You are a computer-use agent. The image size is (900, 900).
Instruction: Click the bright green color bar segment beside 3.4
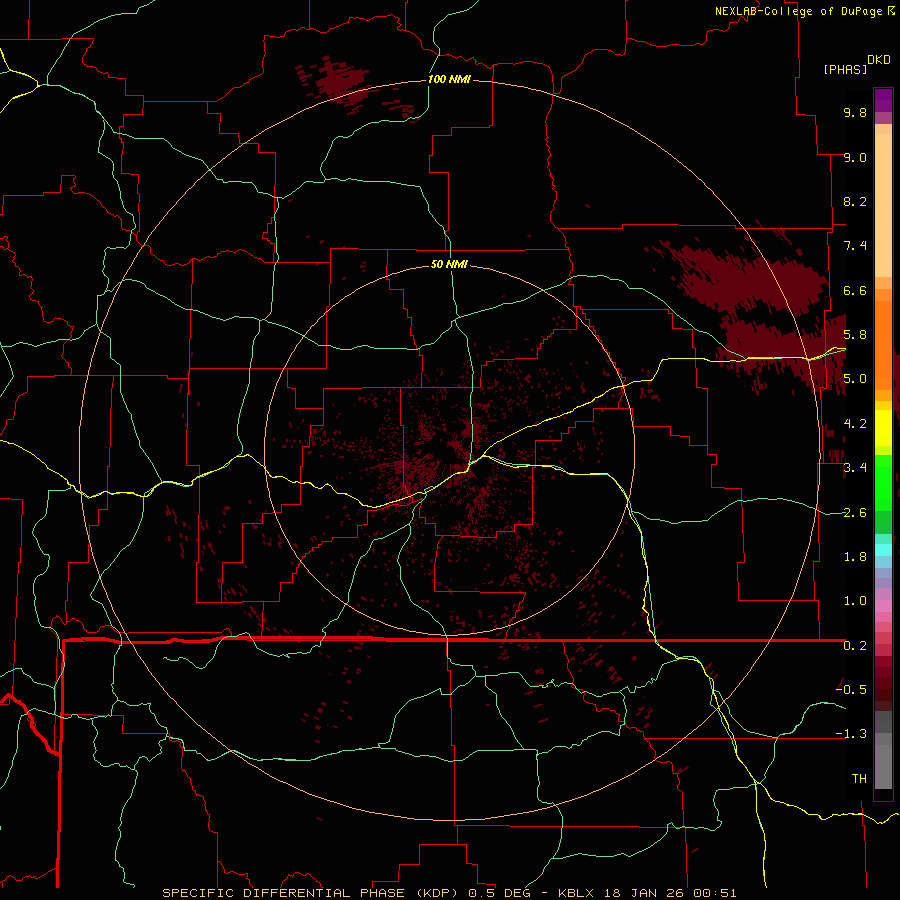883,481
